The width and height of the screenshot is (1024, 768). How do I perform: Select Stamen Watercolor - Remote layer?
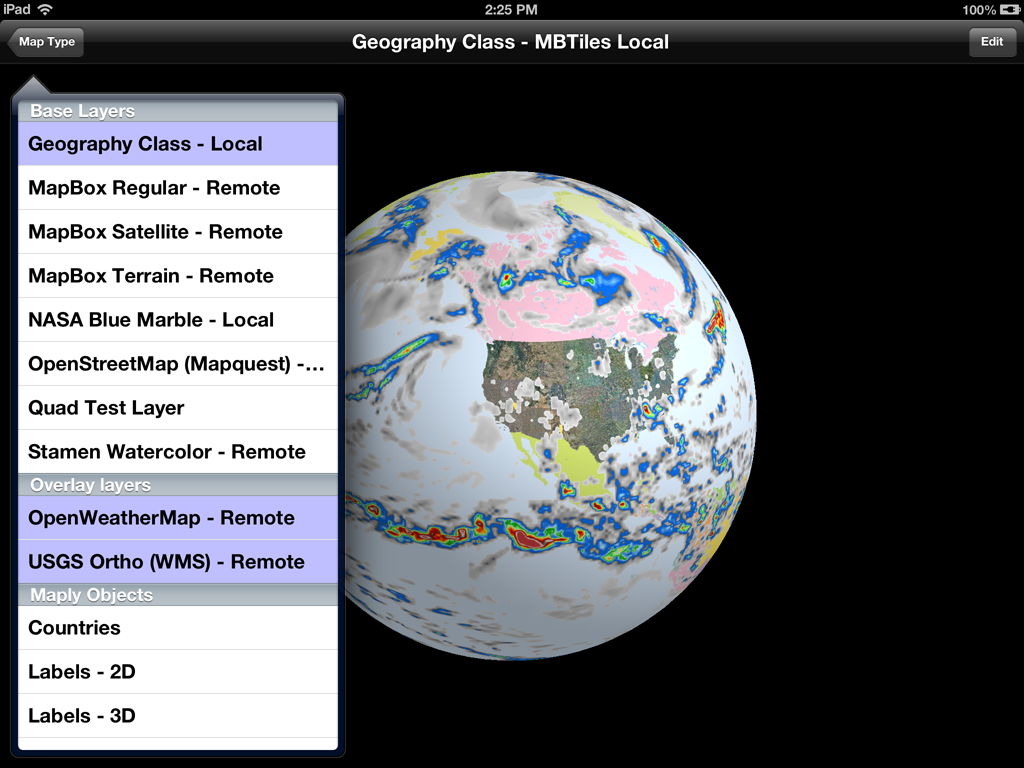[x=178, y=452]
